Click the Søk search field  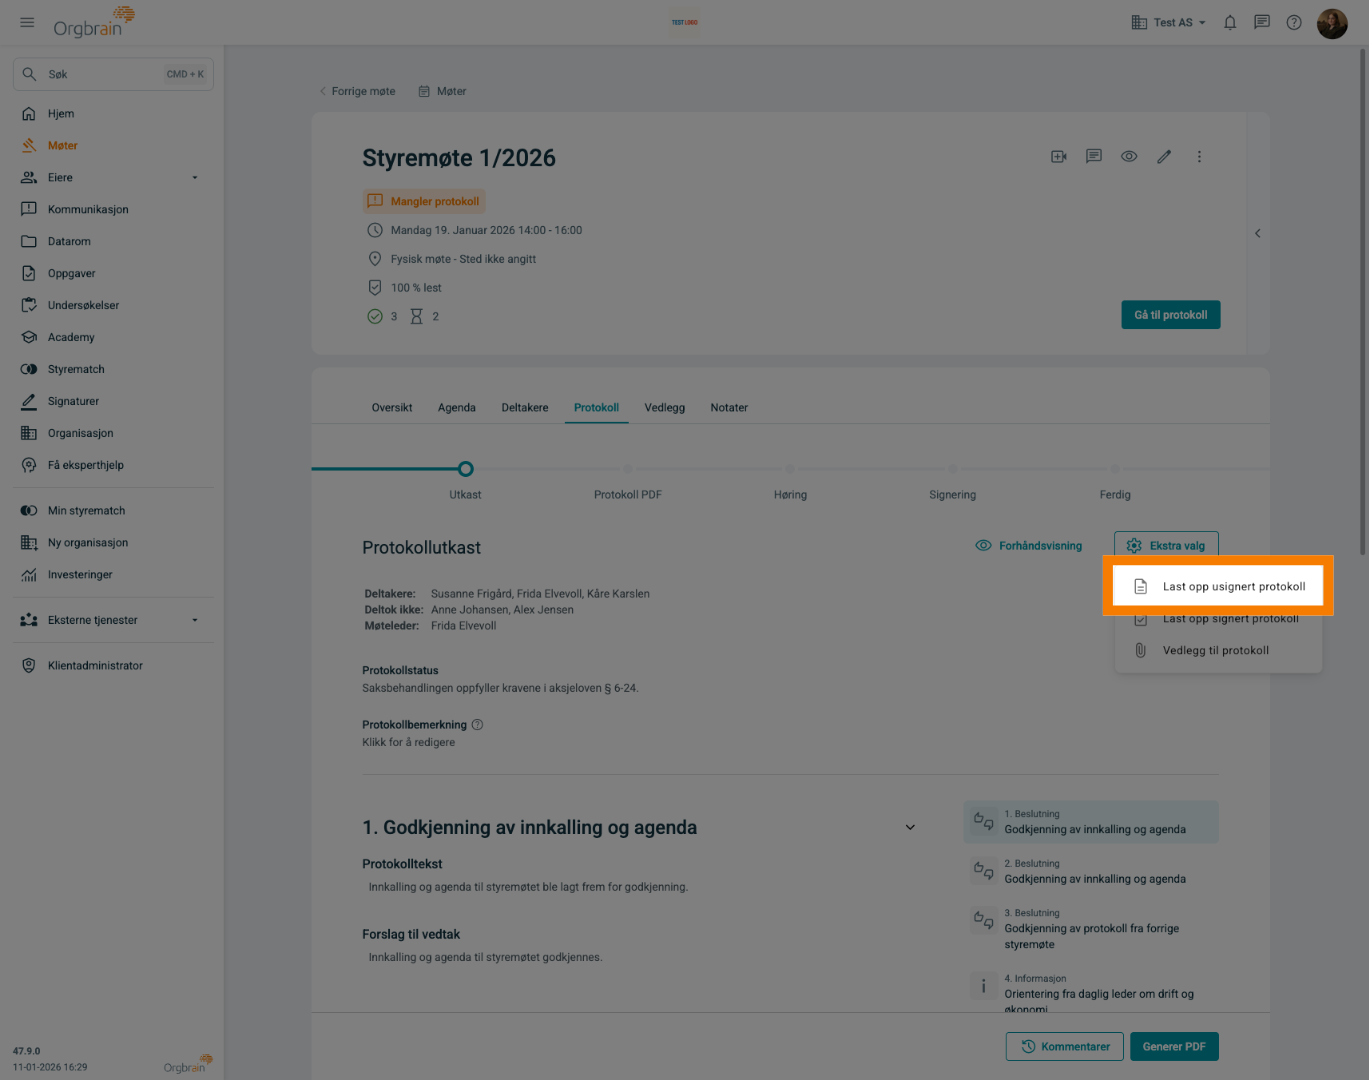tap(113, 74)
